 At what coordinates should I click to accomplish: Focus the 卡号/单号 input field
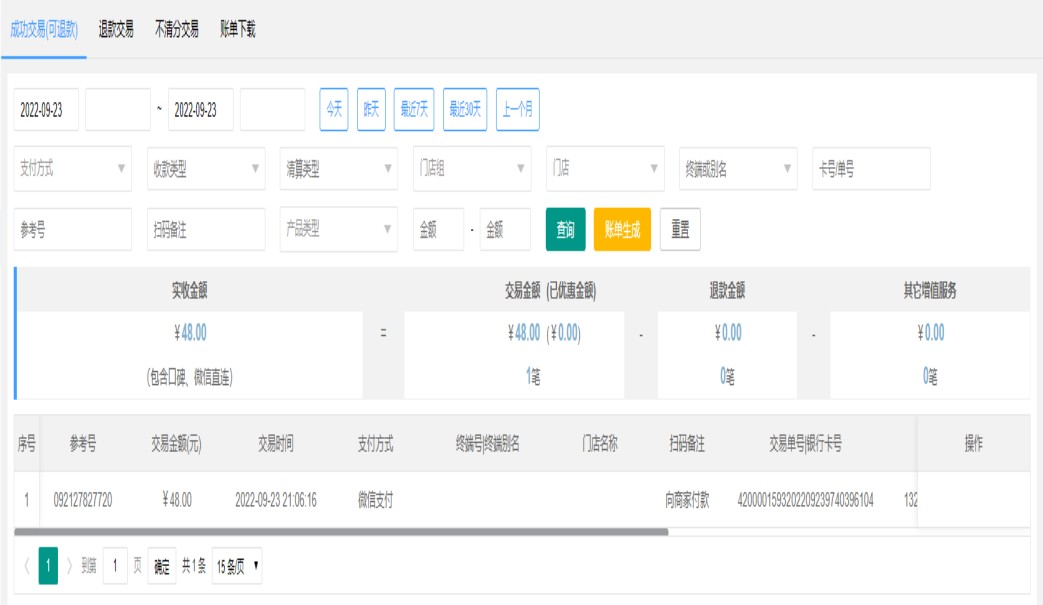(870, 169)
